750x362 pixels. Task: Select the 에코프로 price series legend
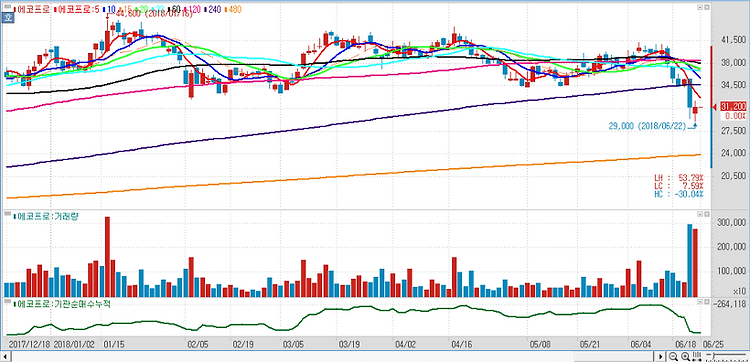31,10
